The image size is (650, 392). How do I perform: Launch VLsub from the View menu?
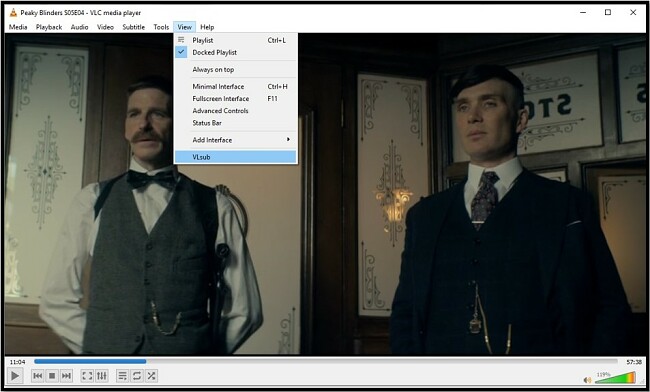235,157
